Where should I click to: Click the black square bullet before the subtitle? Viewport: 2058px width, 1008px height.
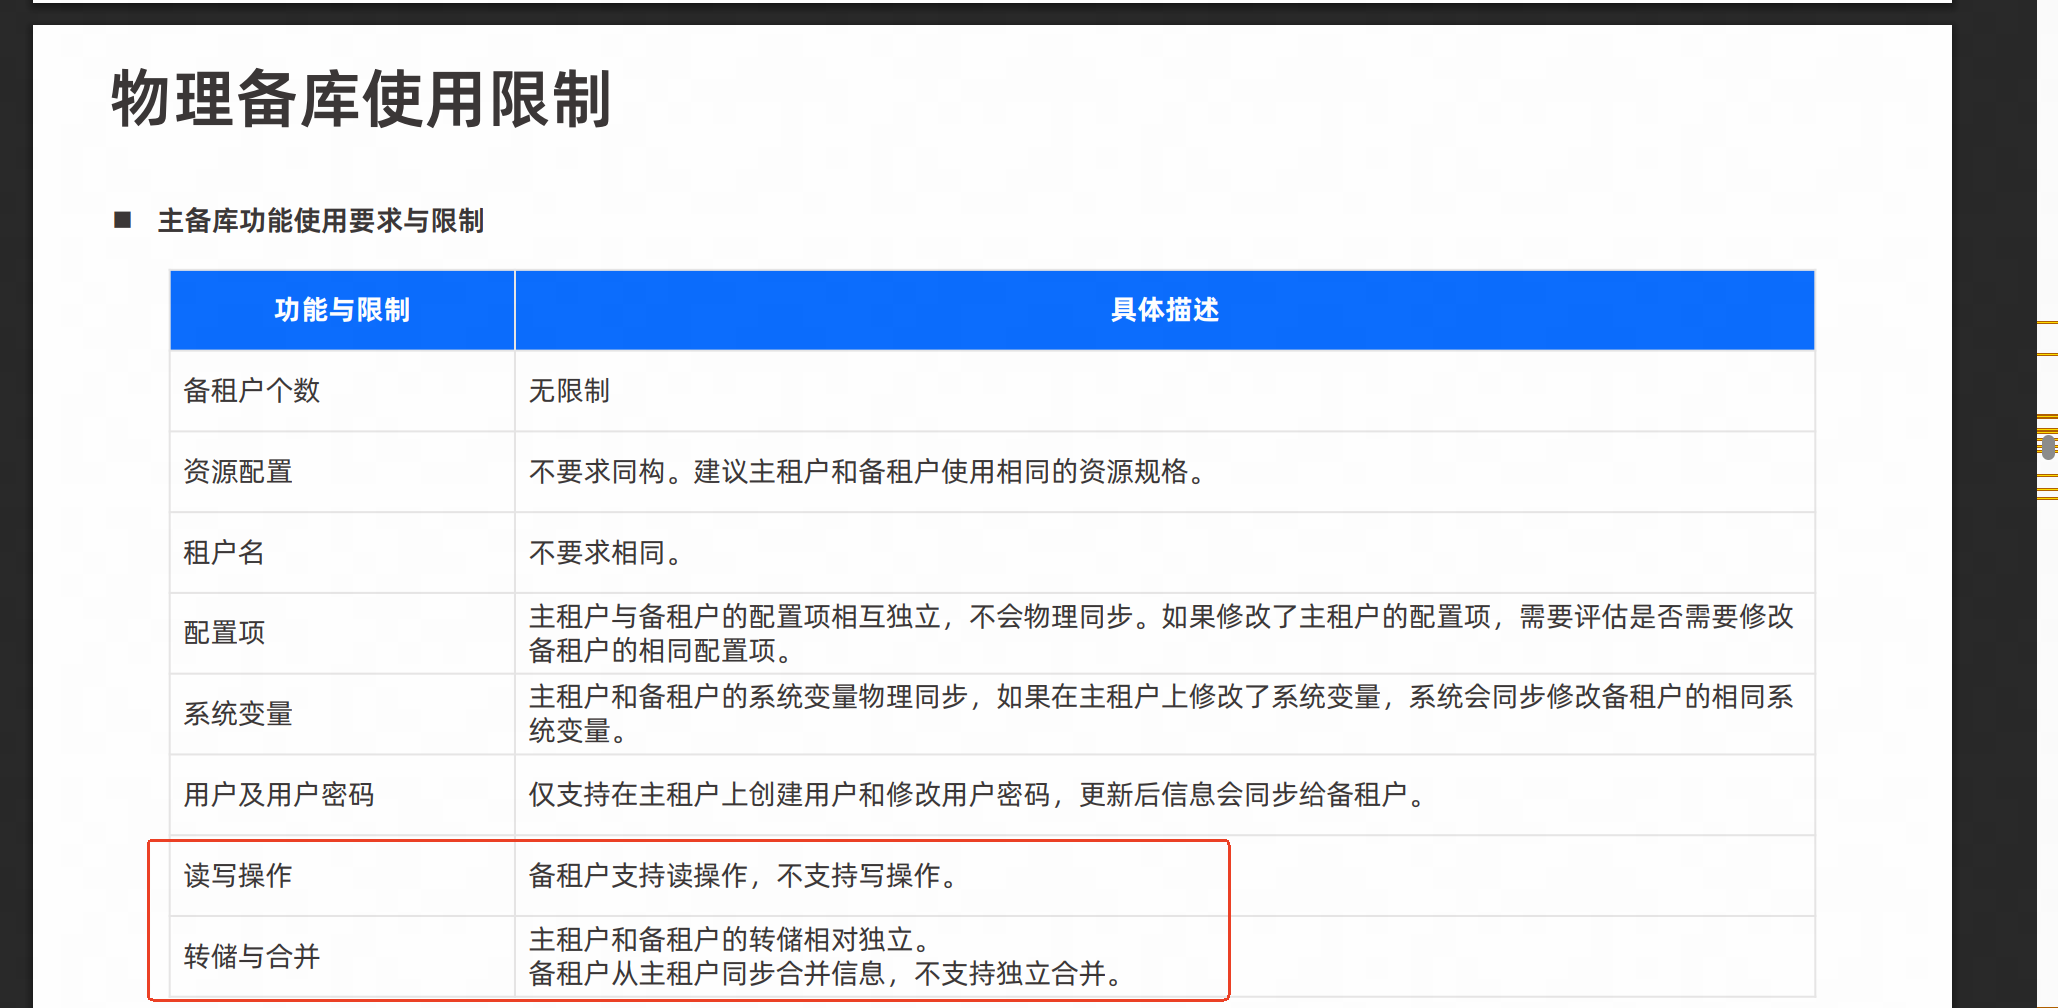click(123, 220)
